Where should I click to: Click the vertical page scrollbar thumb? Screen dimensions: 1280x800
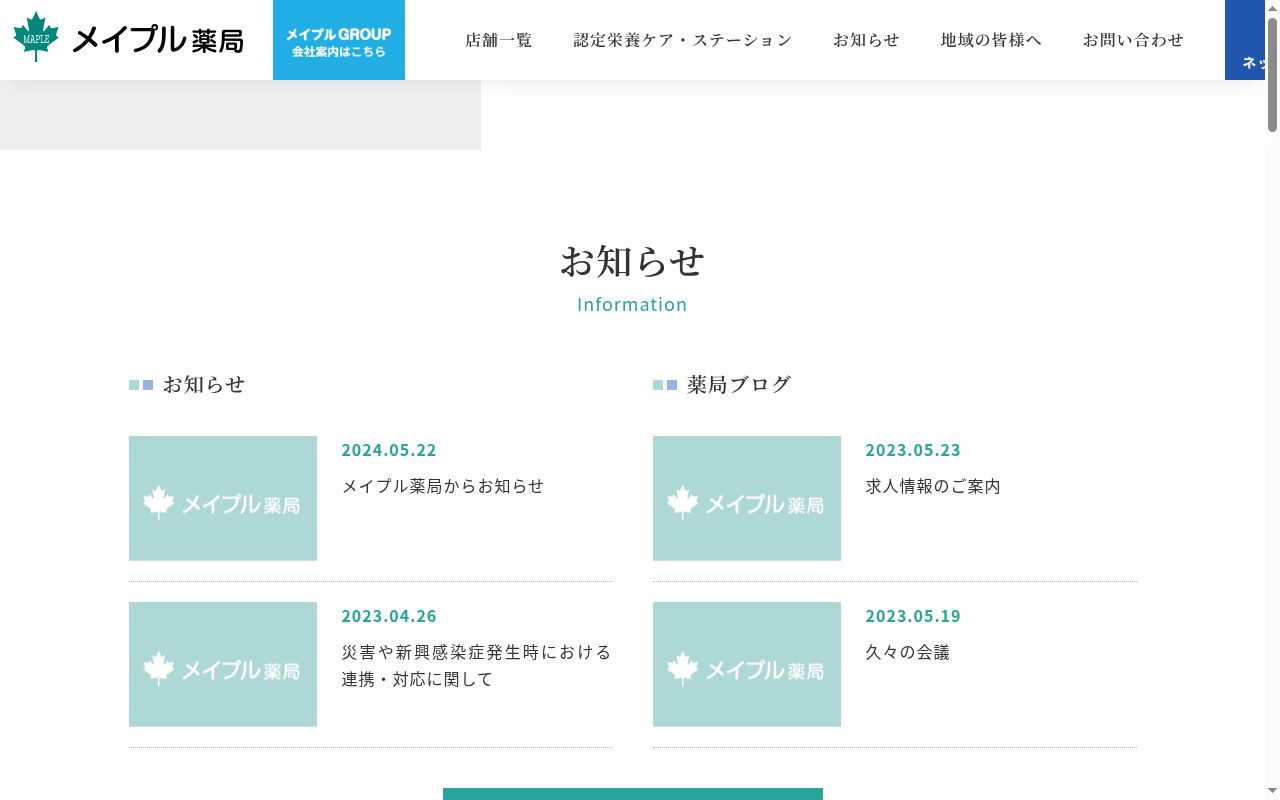point(1273,75)
